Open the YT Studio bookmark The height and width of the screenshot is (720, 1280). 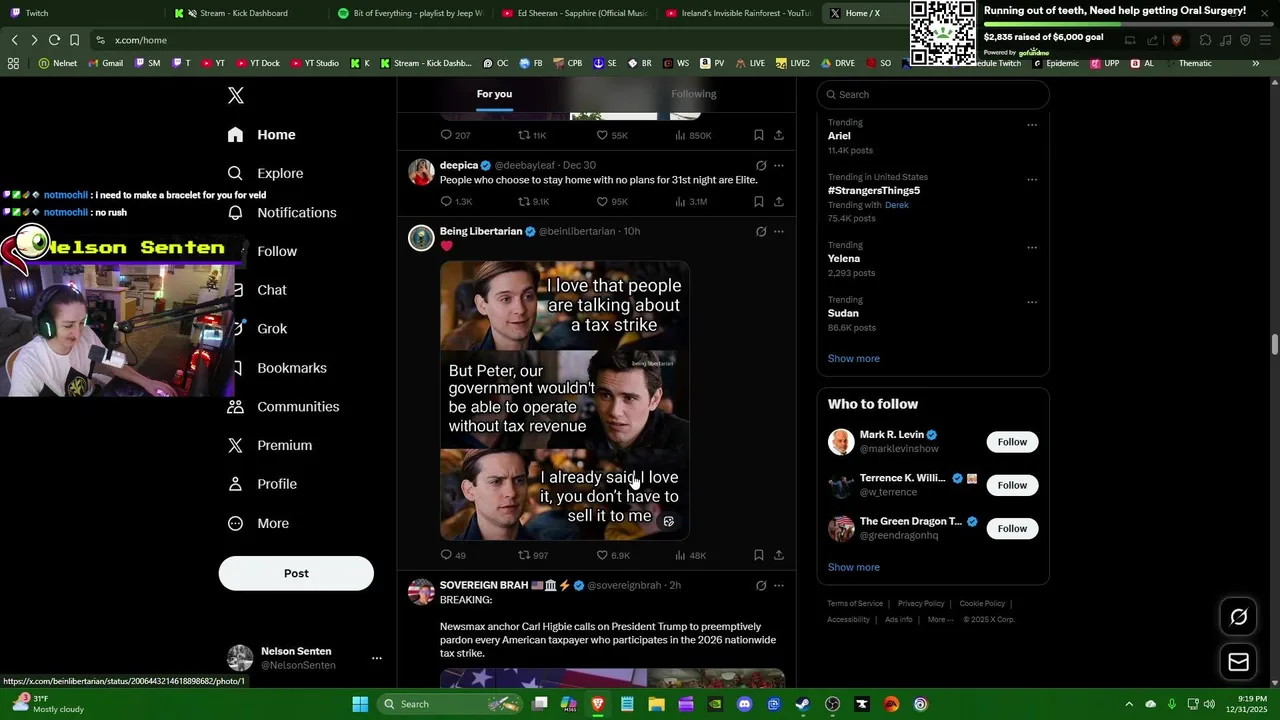(315, 63)
